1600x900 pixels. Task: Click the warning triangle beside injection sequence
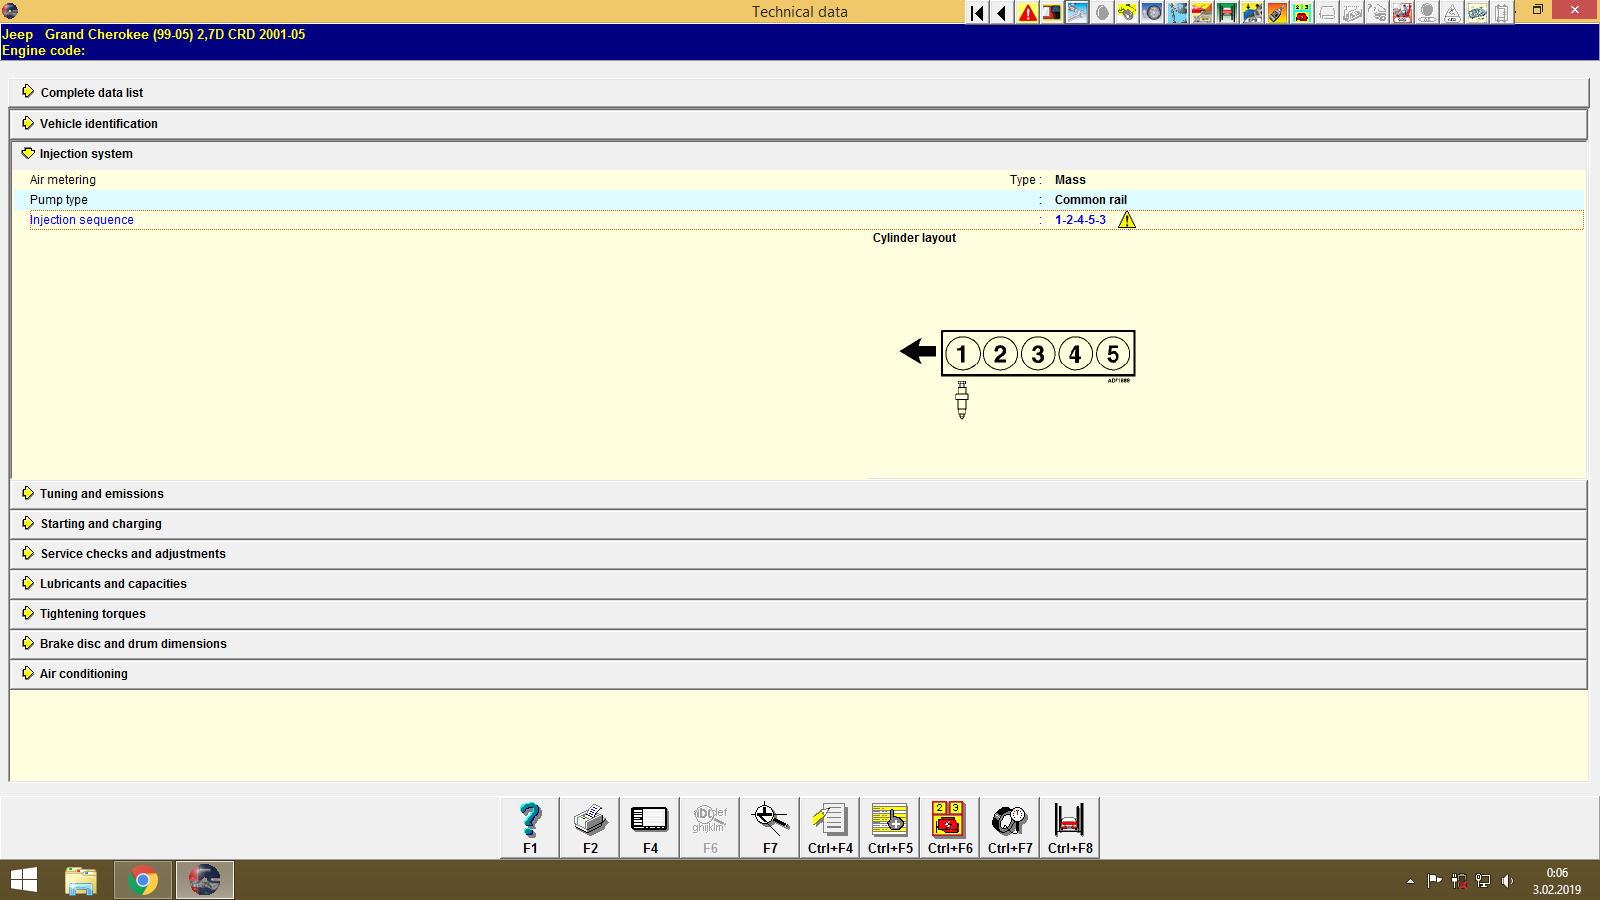coord(1126,219)
